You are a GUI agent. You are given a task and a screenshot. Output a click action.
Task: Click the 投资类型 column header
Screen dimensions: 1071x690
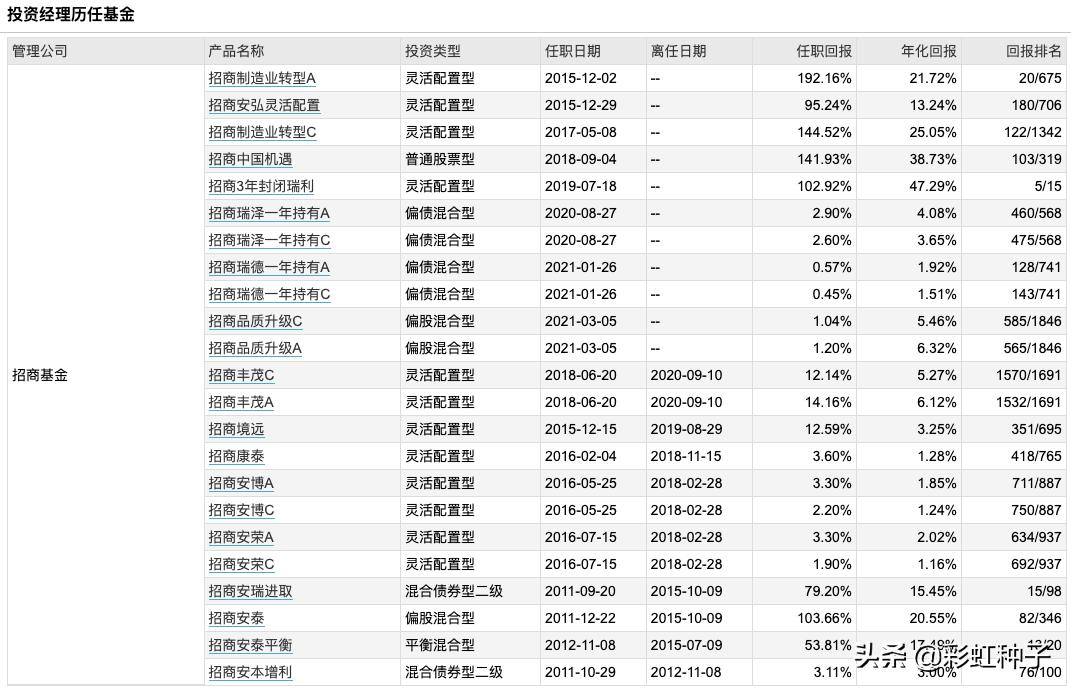[x=433, y=51]
